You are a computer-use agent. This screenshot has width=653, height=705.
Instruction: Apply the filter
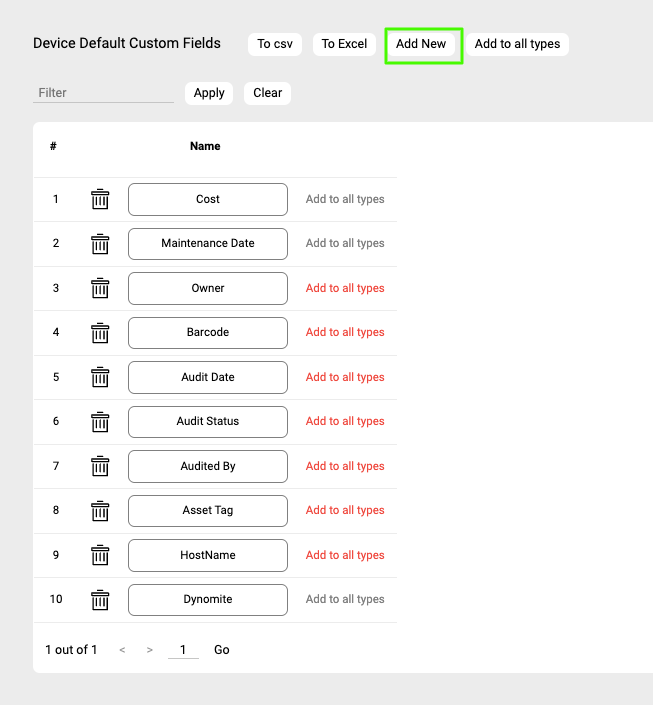pyautogui.click(x=209, y=93)
